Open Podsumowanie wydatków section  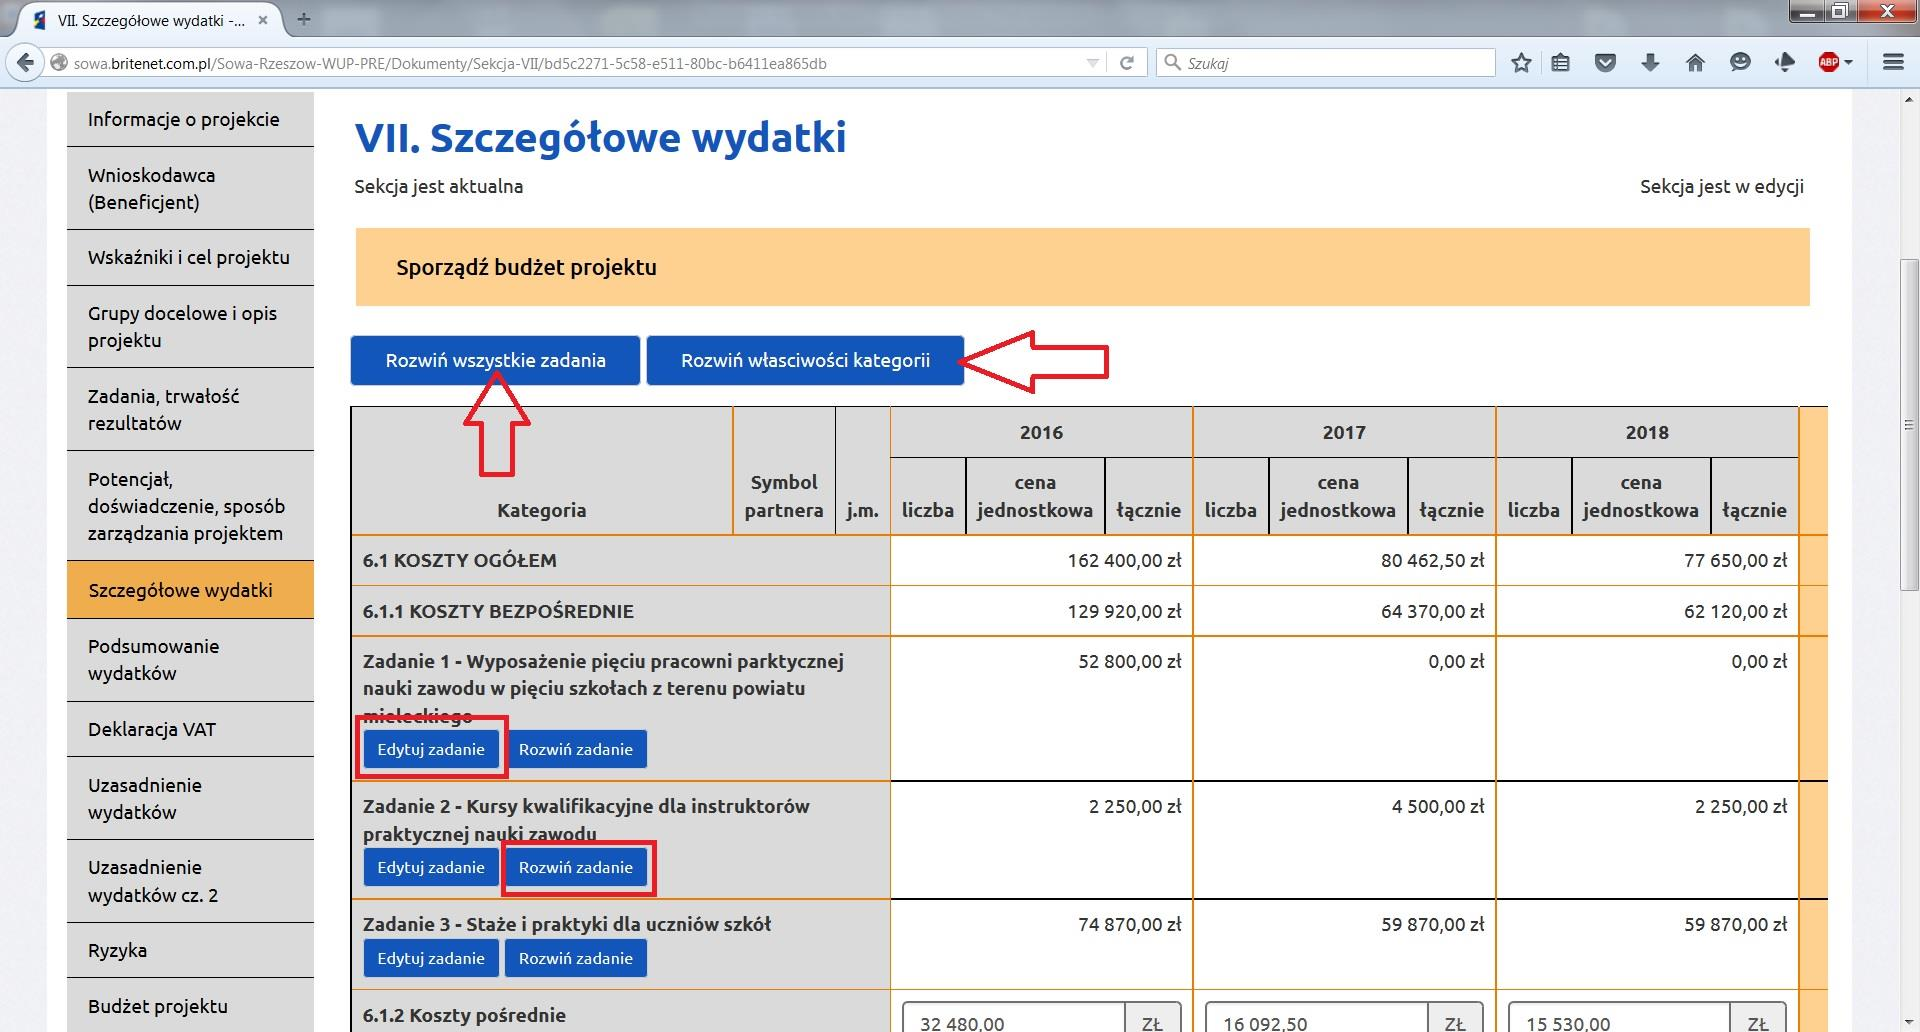190,659
